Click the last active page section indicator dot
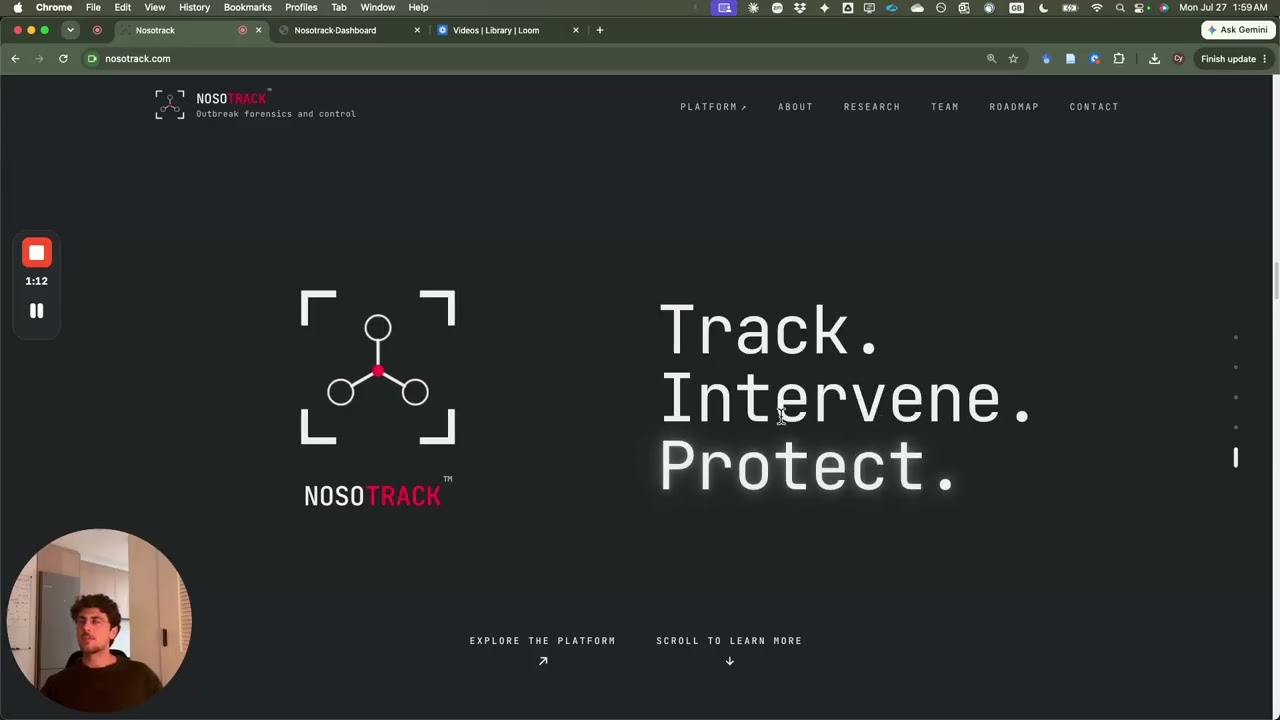Image resolution: width=1280 pixels, height=720 pixels. 1236,458
